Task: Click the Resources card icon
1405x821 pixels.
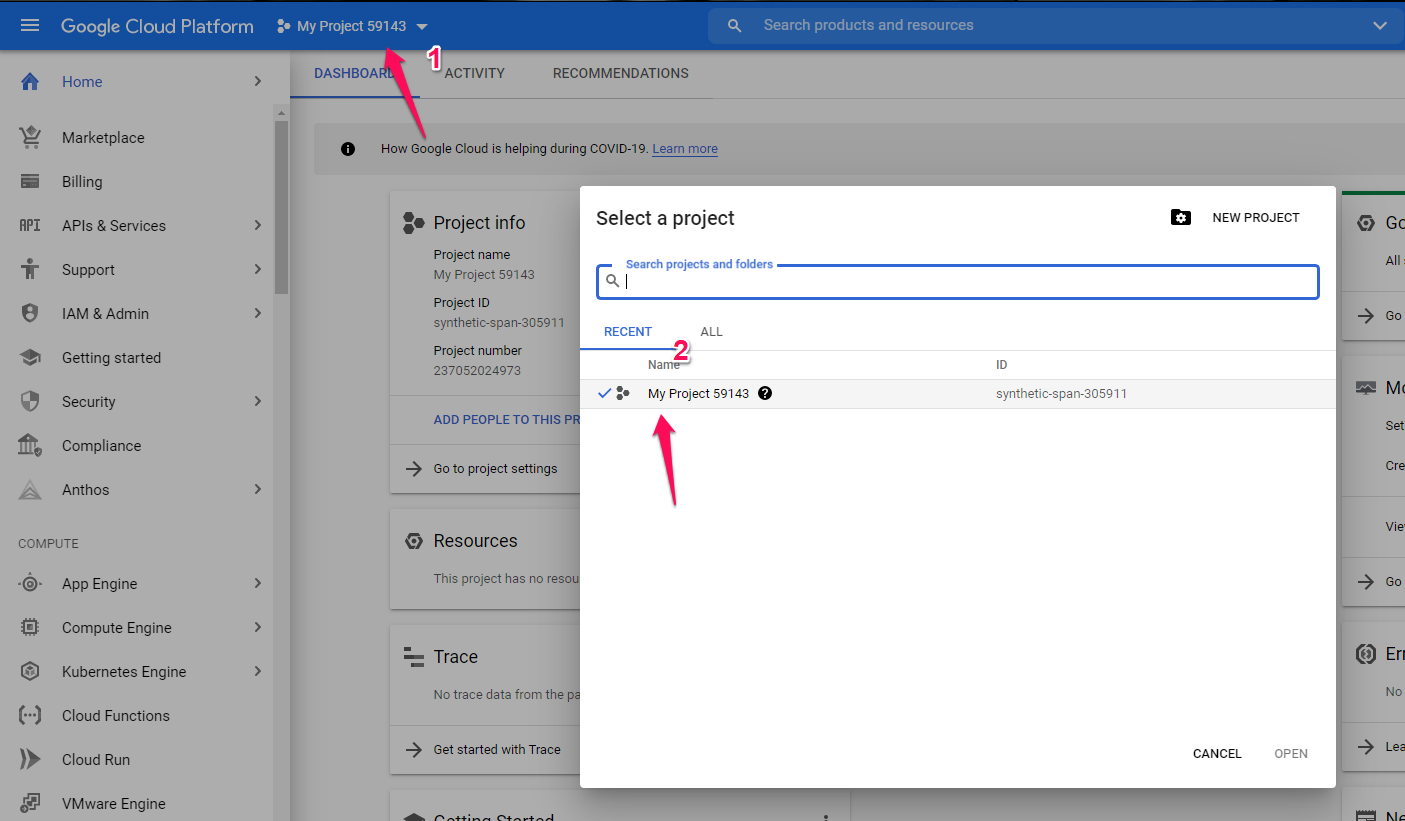Action: coord(413,541)
